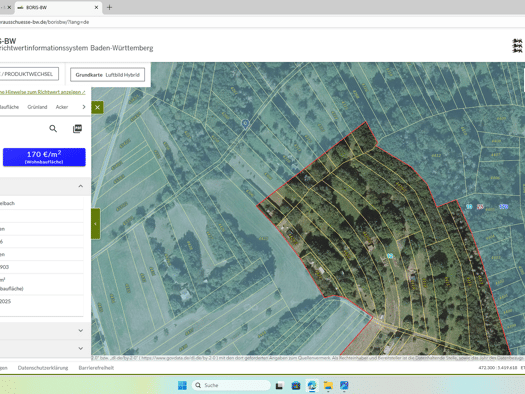Click the blue value badge right of the red zone
525x394 pixels.
(504, 207)
